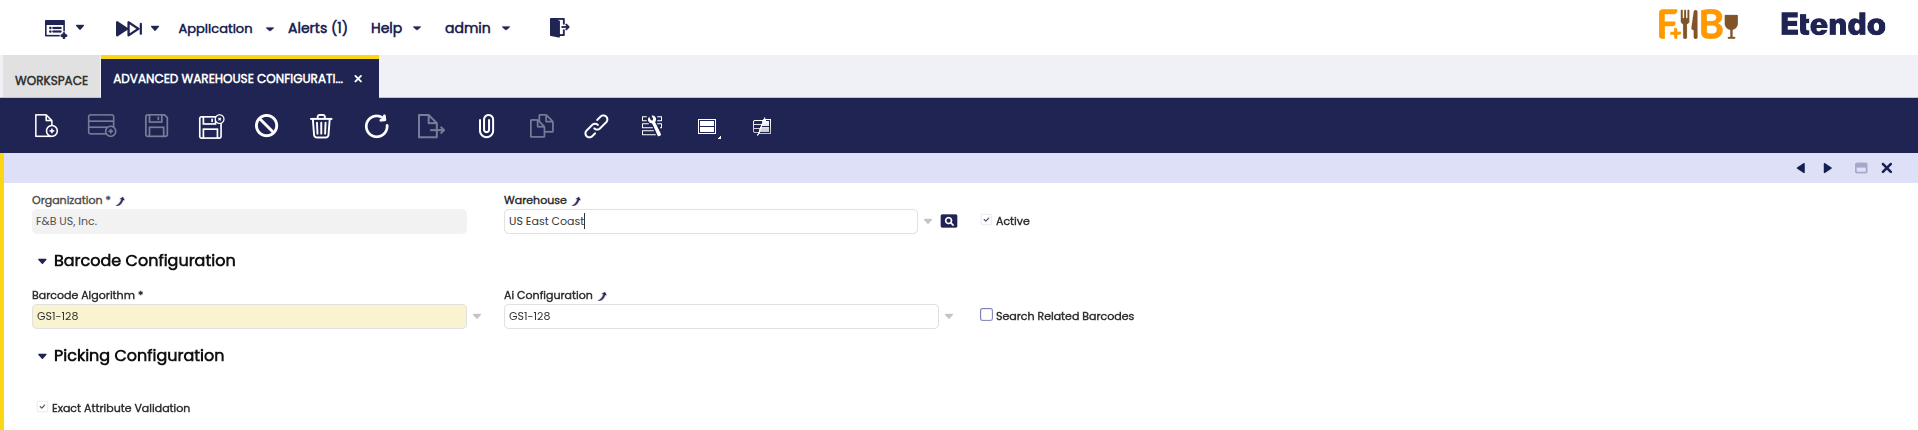Click the link chain toolbar icon
The image size is (1918, 430).
[596, 126]
